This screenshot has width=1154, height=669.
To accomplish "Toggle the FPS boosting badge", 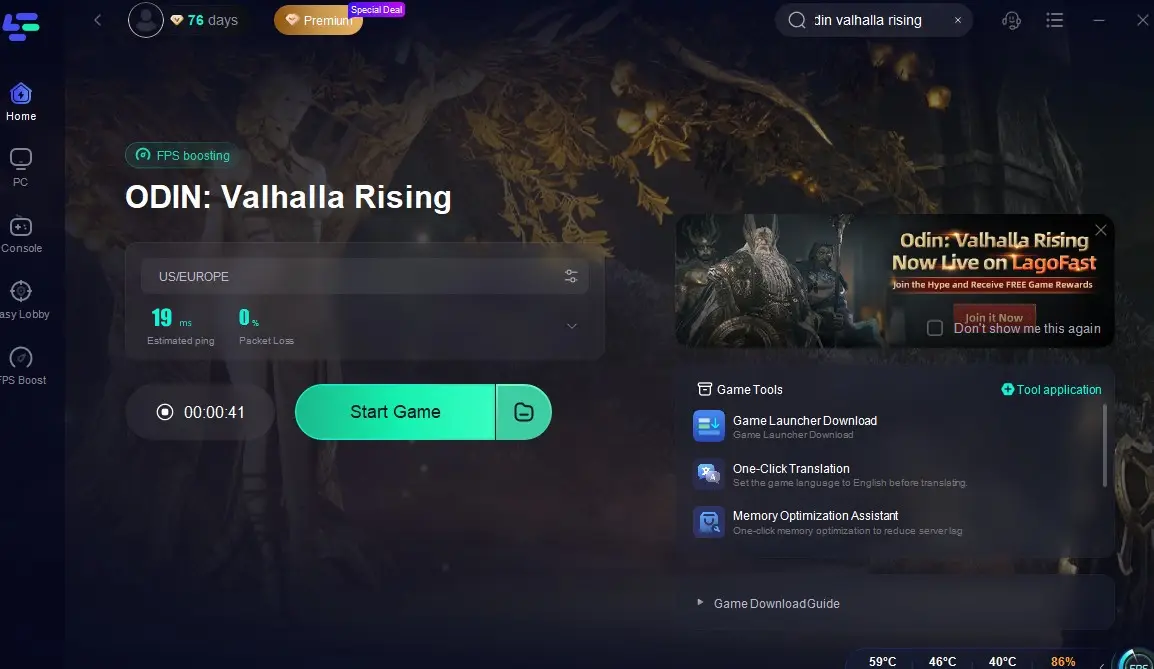I will [x=183, y=155].
